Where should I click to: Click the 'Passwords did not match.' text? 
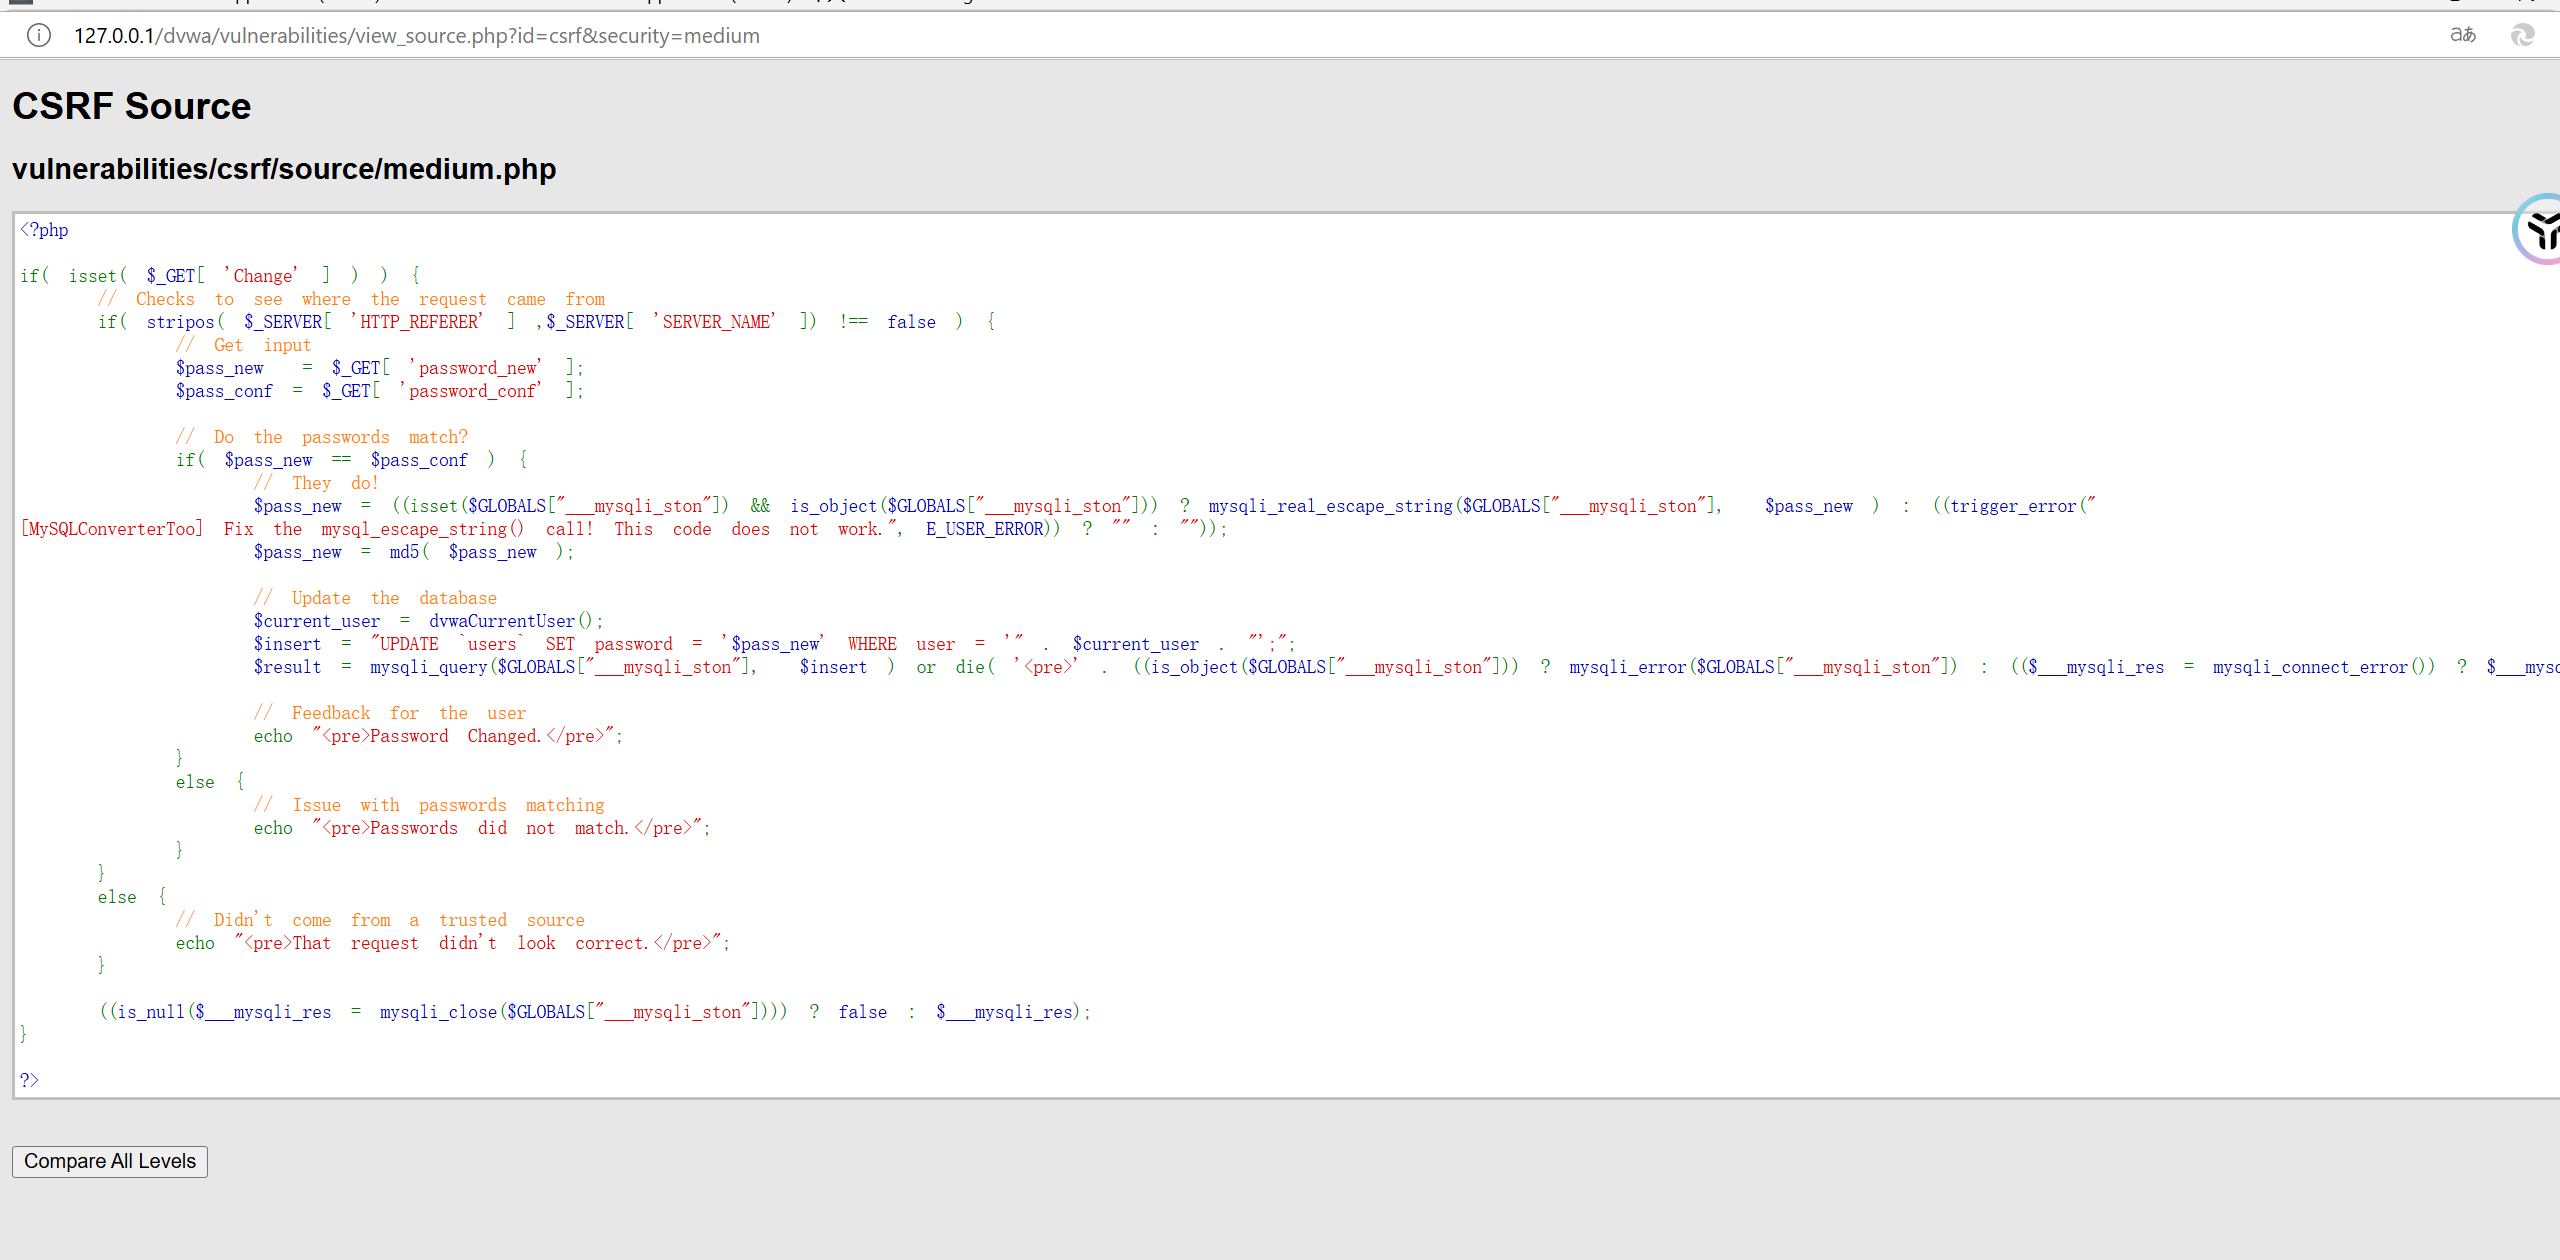pos(500,828)
